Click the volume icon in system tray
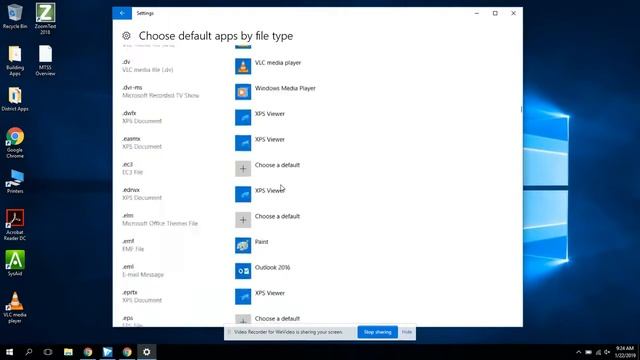This screenshot has height=360, width=640. tap(608, 352)
